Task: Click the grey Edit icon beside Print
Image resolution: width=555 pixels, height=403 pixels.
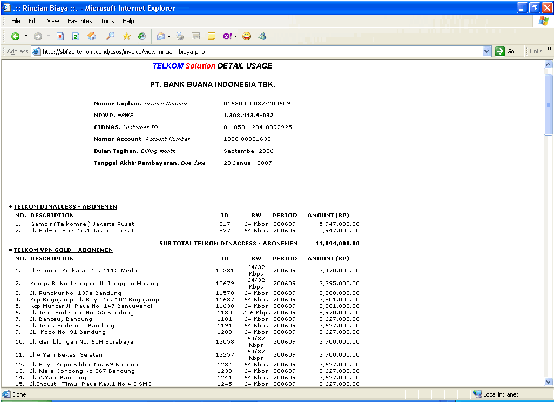Action: pyautogui.click(x=196, y=36)
